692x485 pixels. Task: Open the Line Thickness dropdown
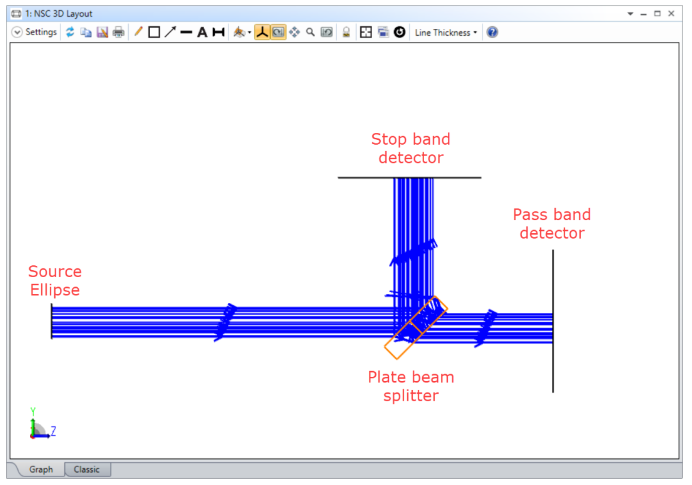pos(446,32)
